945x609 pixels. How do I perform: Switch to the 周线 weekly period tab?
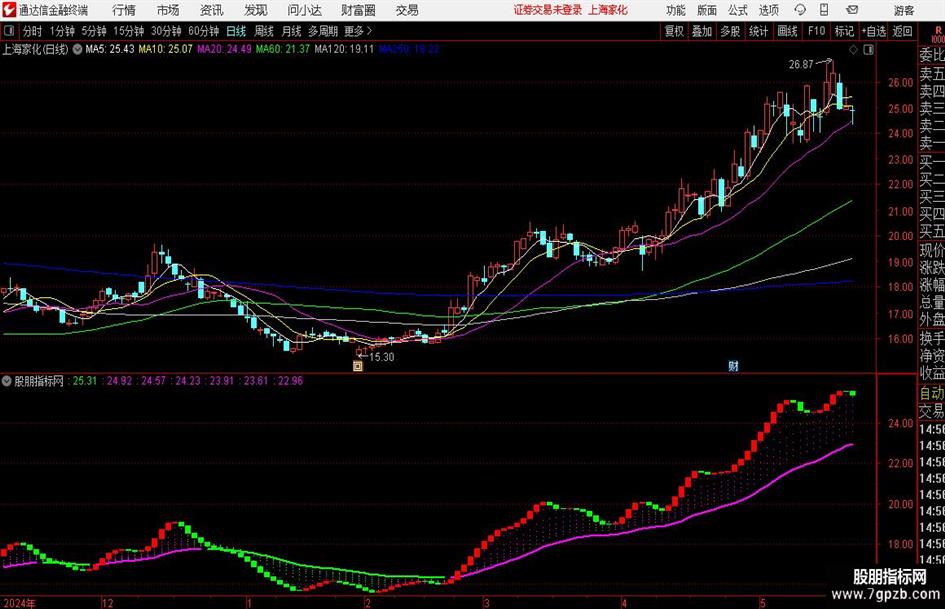(263, 31)
